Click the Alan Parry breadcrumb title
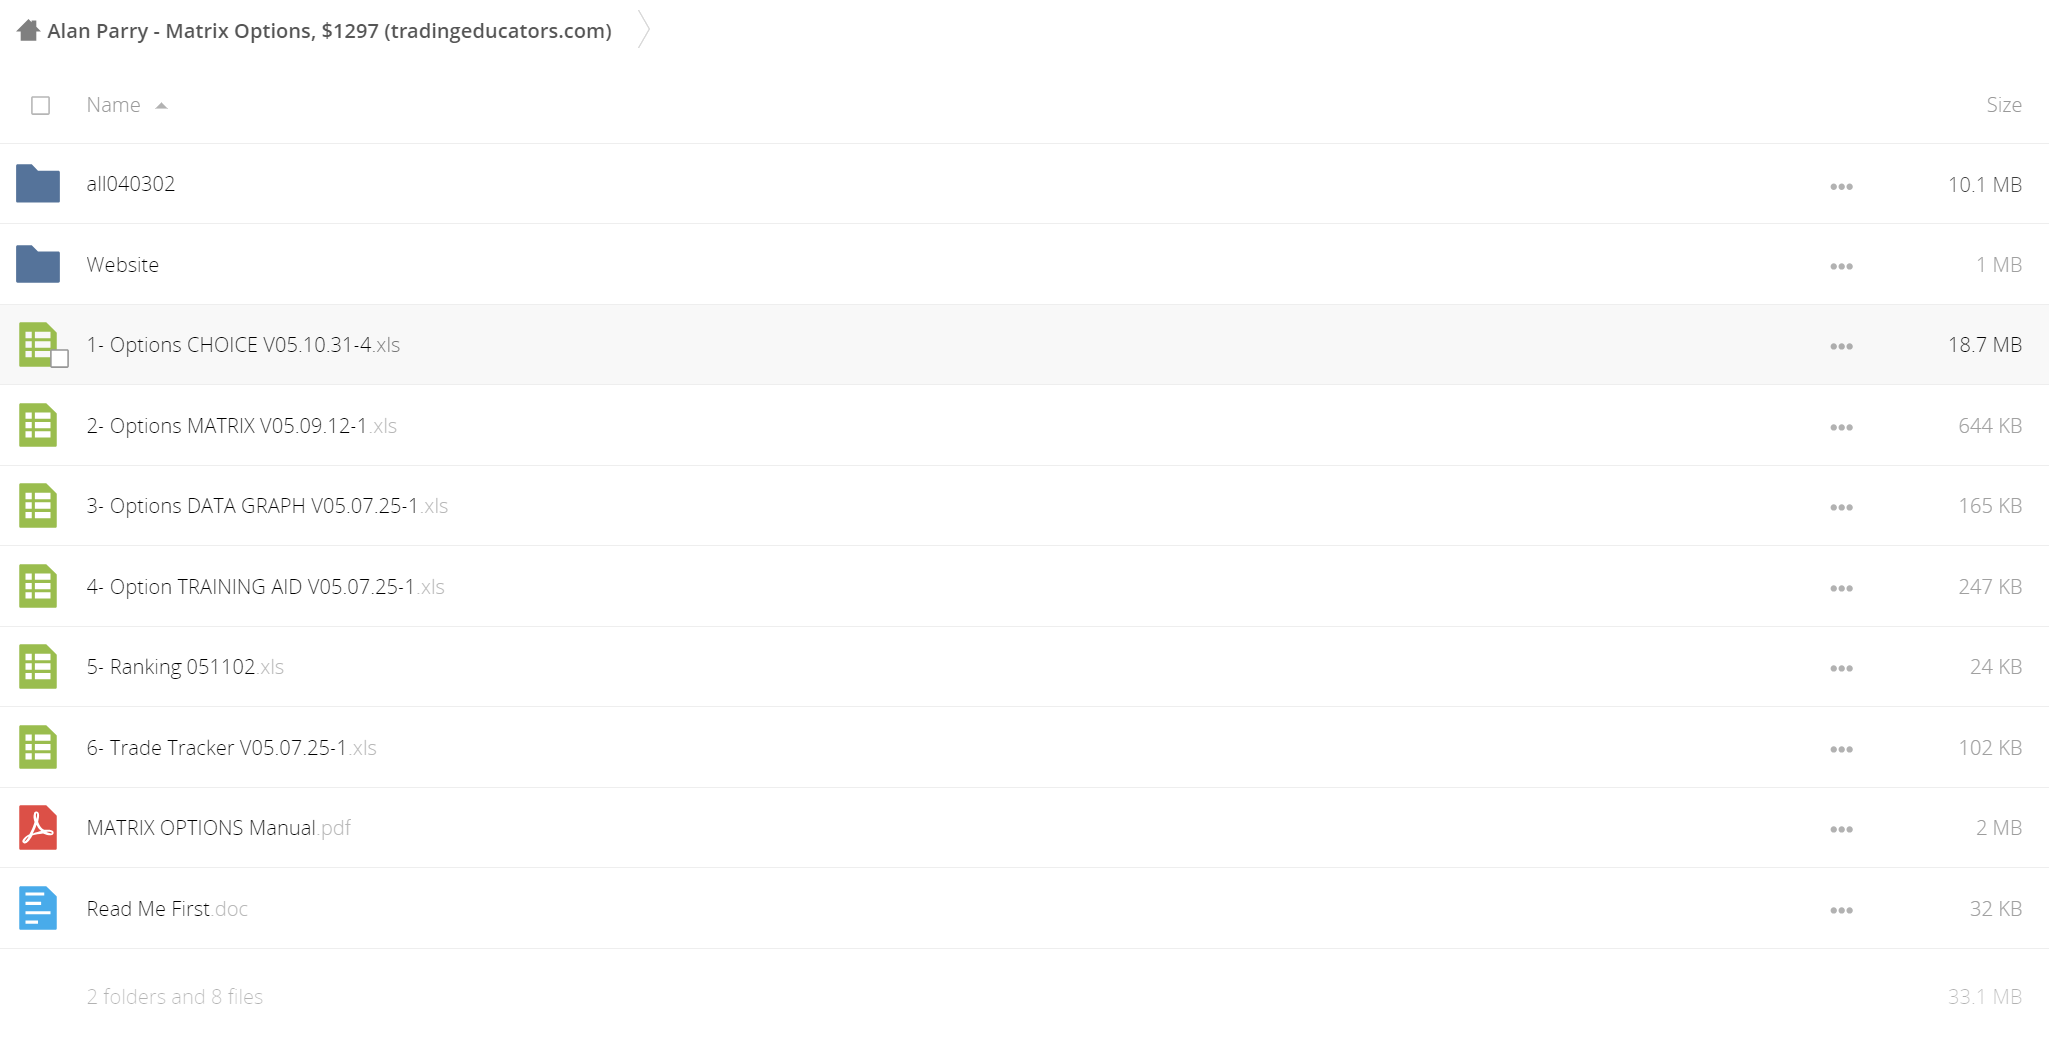Viewport: 2049px width, 1044px height. (x=329, y=31)
